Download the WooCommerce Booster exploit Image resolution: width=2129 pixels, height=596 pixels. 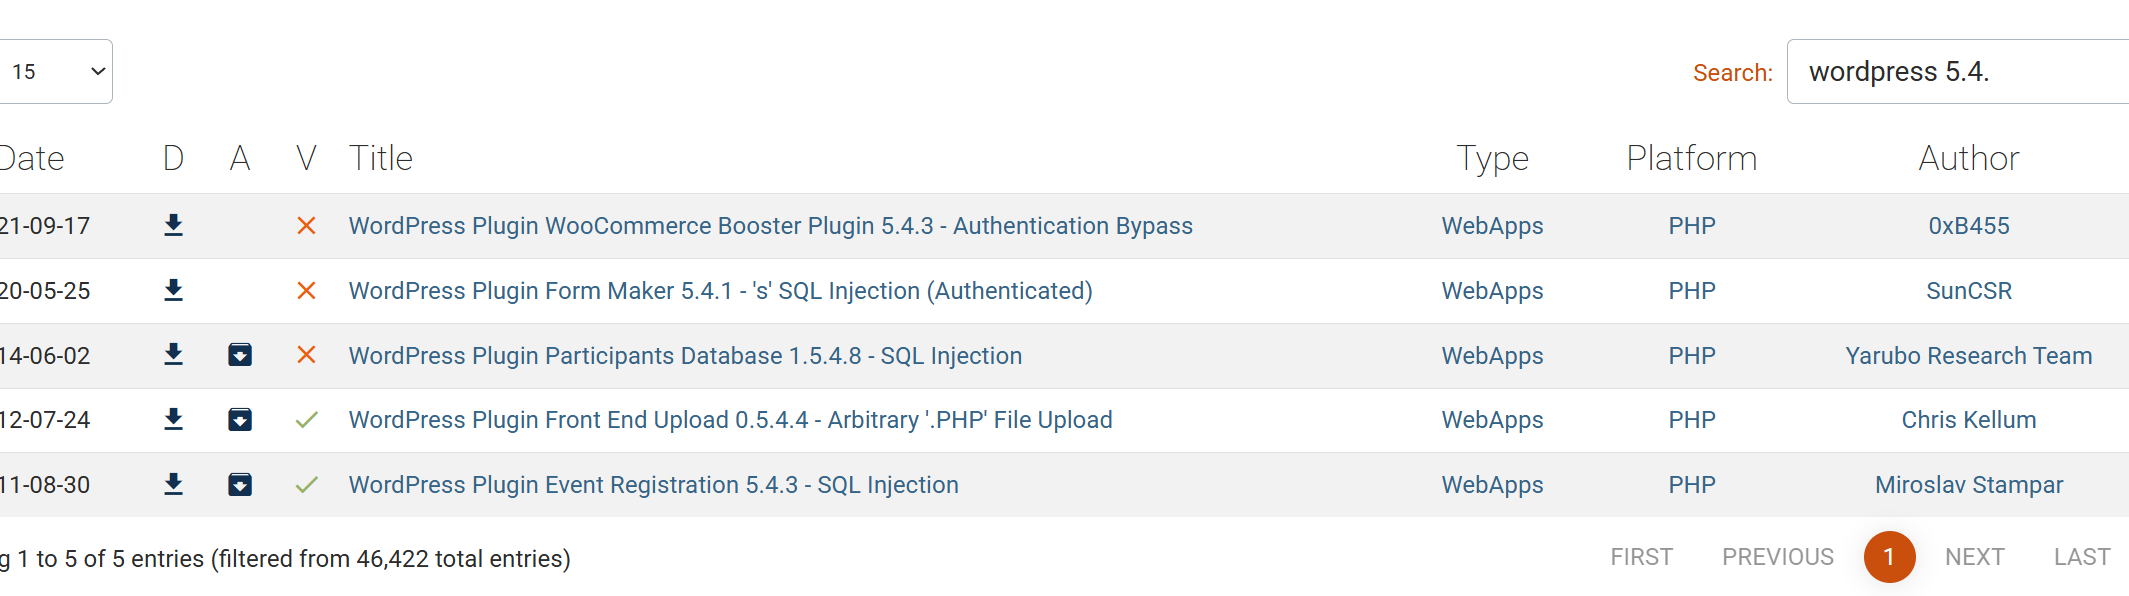pyautogui.click(x=173, y=225)
